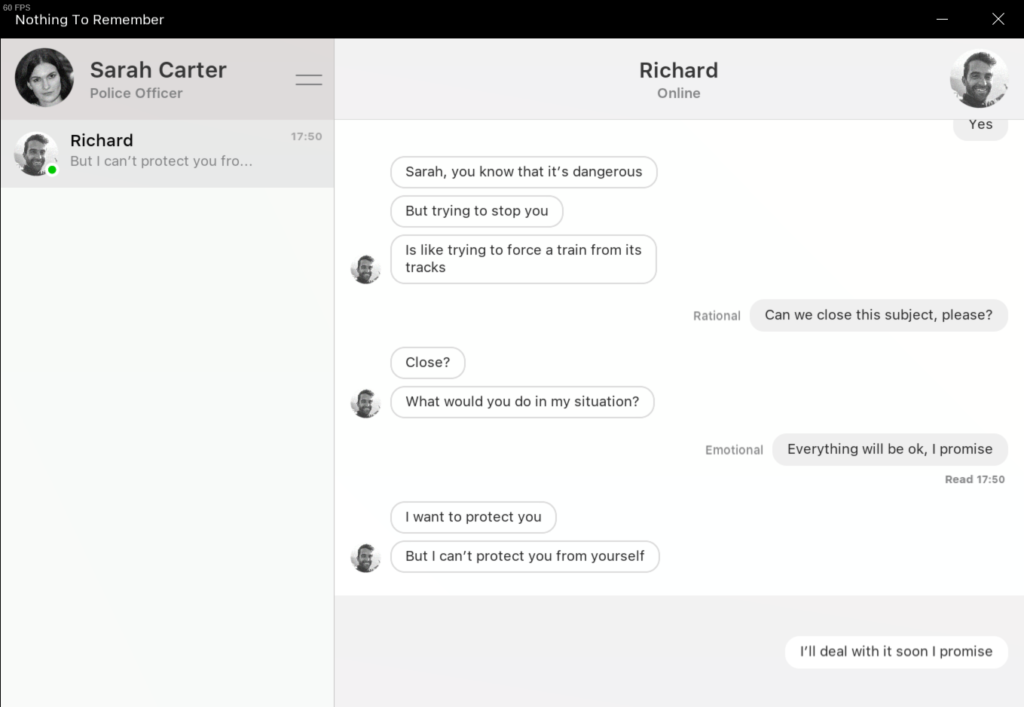This screenshot has height=707, width=1024.
Task: Click the "Richard" name in the chat header
Action: point(679,71)
